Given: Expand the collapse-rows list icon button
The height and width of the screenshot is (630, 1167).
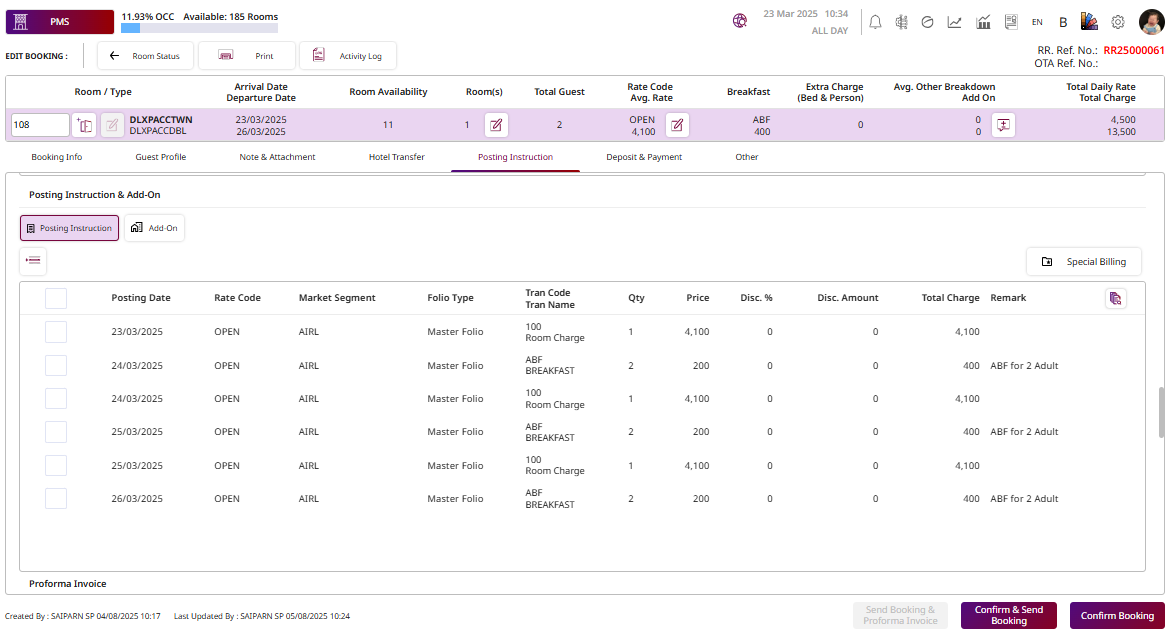Looking at the screenshot, I should pos(33,261).
